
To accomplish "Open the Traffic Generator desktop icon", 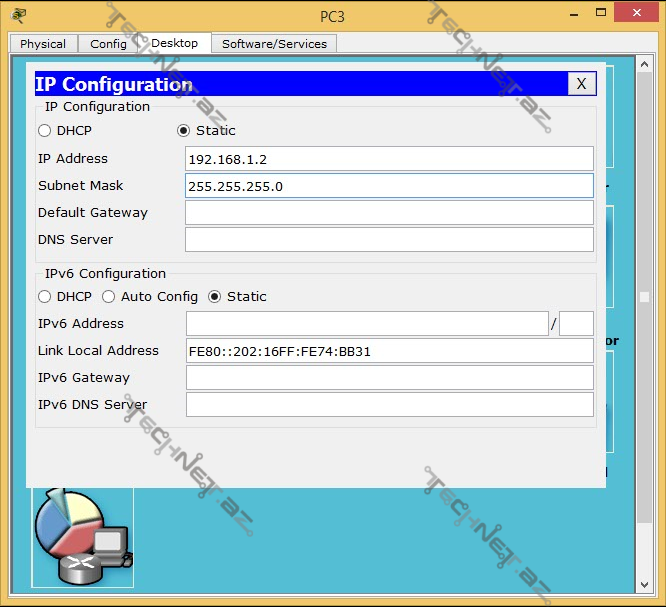I will (x=82, y=537).
